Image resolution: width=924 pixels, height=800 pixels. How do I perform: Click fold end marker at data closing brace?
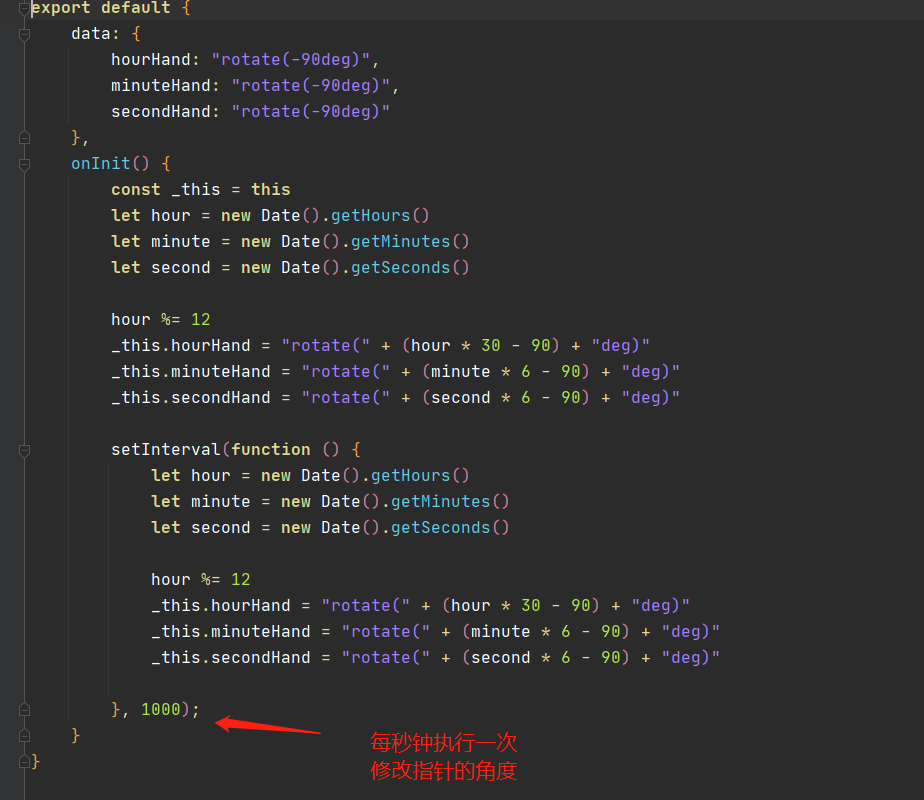tap(25, 137)
